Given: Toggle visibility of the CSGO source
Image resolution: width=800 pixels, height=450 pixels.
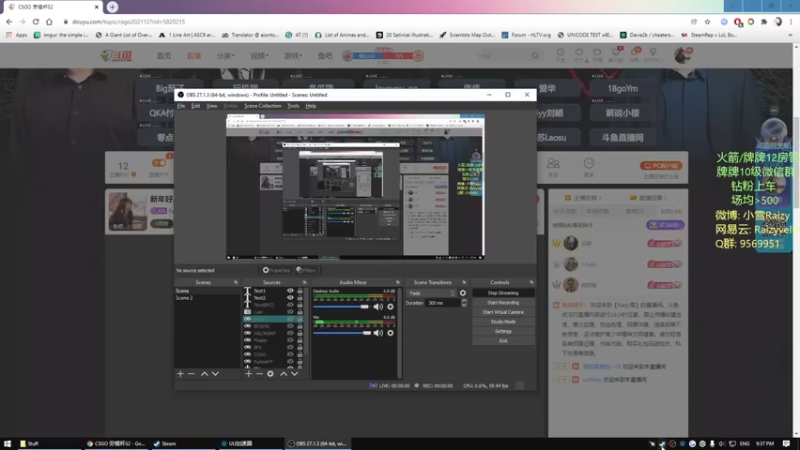Looking at the screenshot, I should (x=290, y=354).
